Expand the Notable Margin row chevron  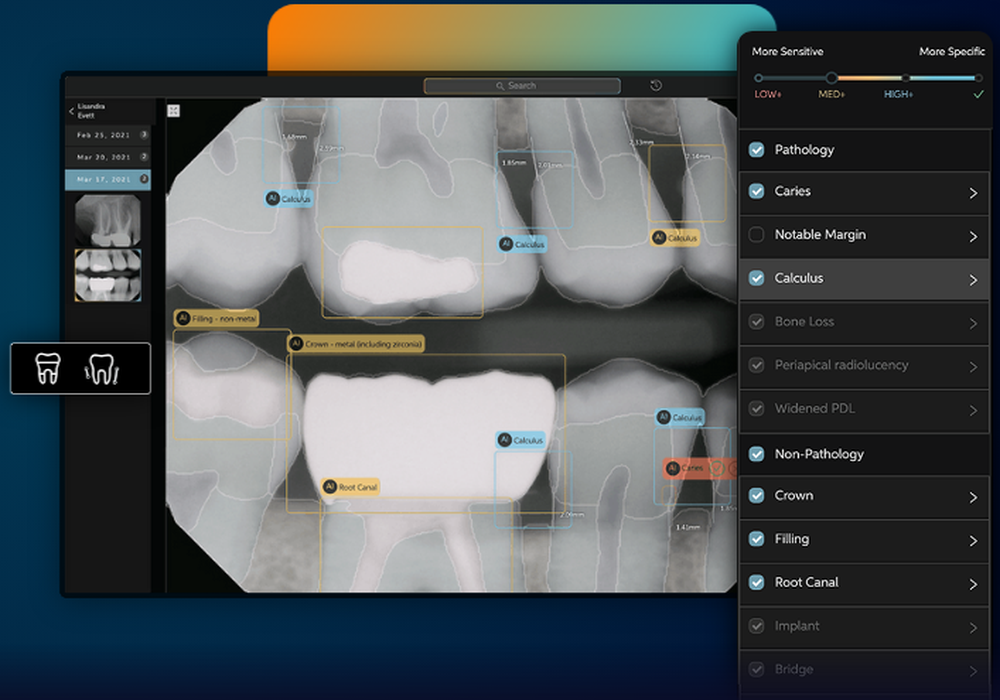(973, 237)
